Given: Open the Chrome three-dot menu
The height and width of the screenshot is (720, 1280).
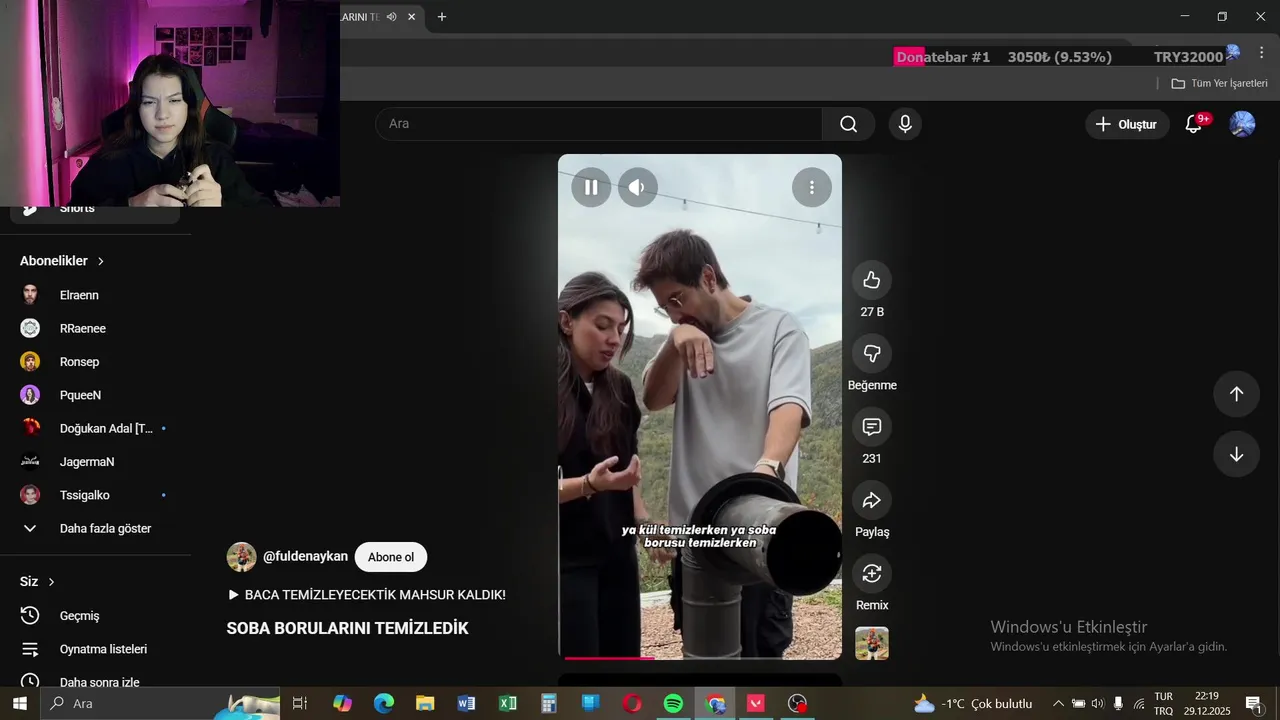Looking at the screenshot, I should click(1262, 53).
